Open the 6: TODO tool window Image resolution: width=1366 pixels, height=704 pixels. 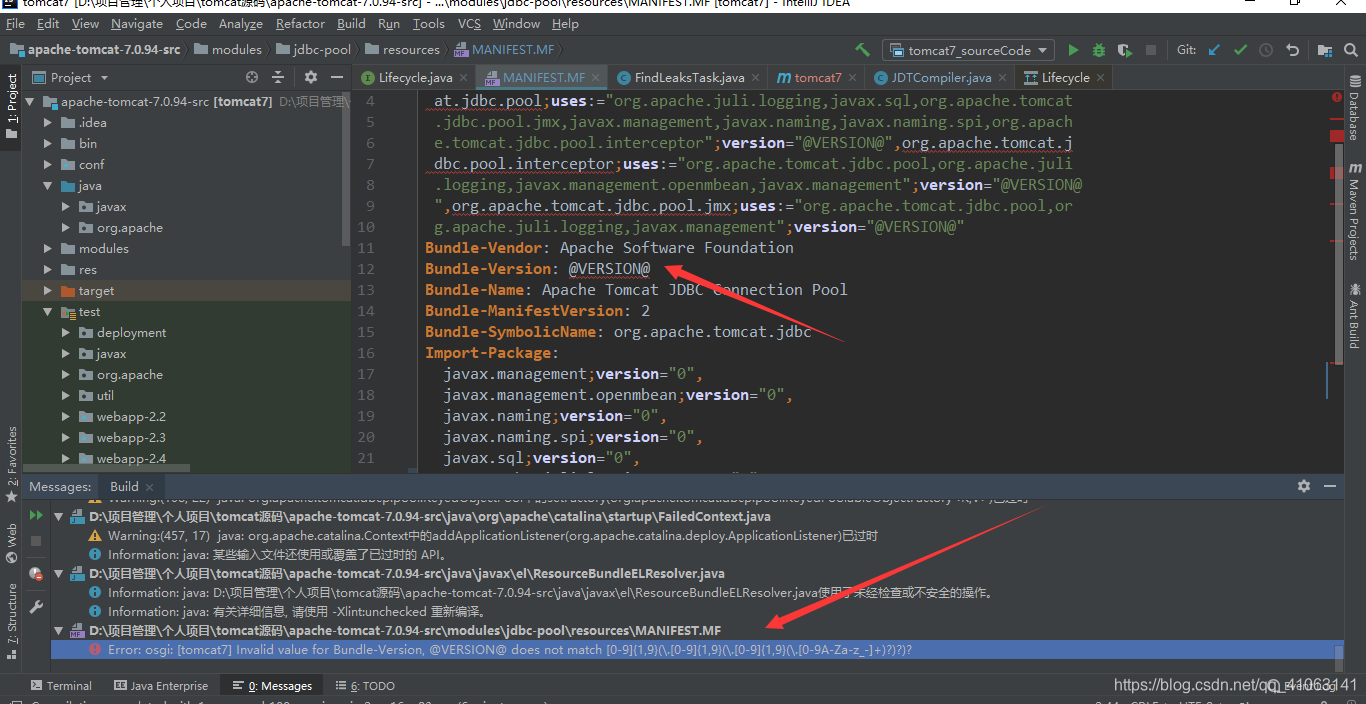point(365,686)
